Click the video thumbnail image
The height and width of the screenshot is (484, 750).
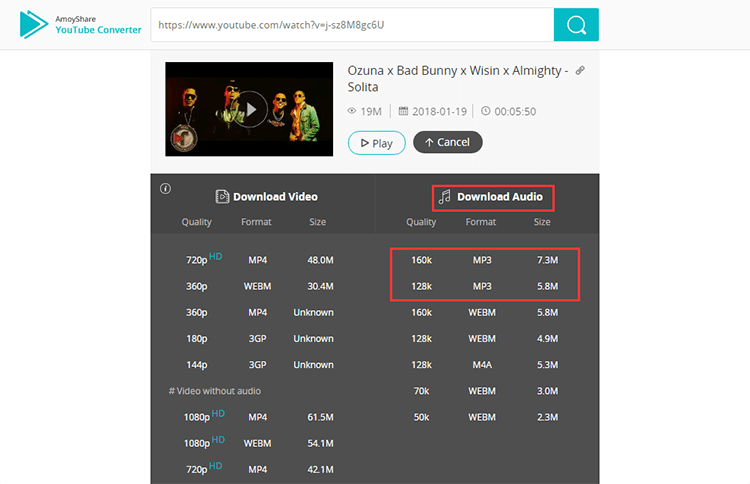pos(249,109)
